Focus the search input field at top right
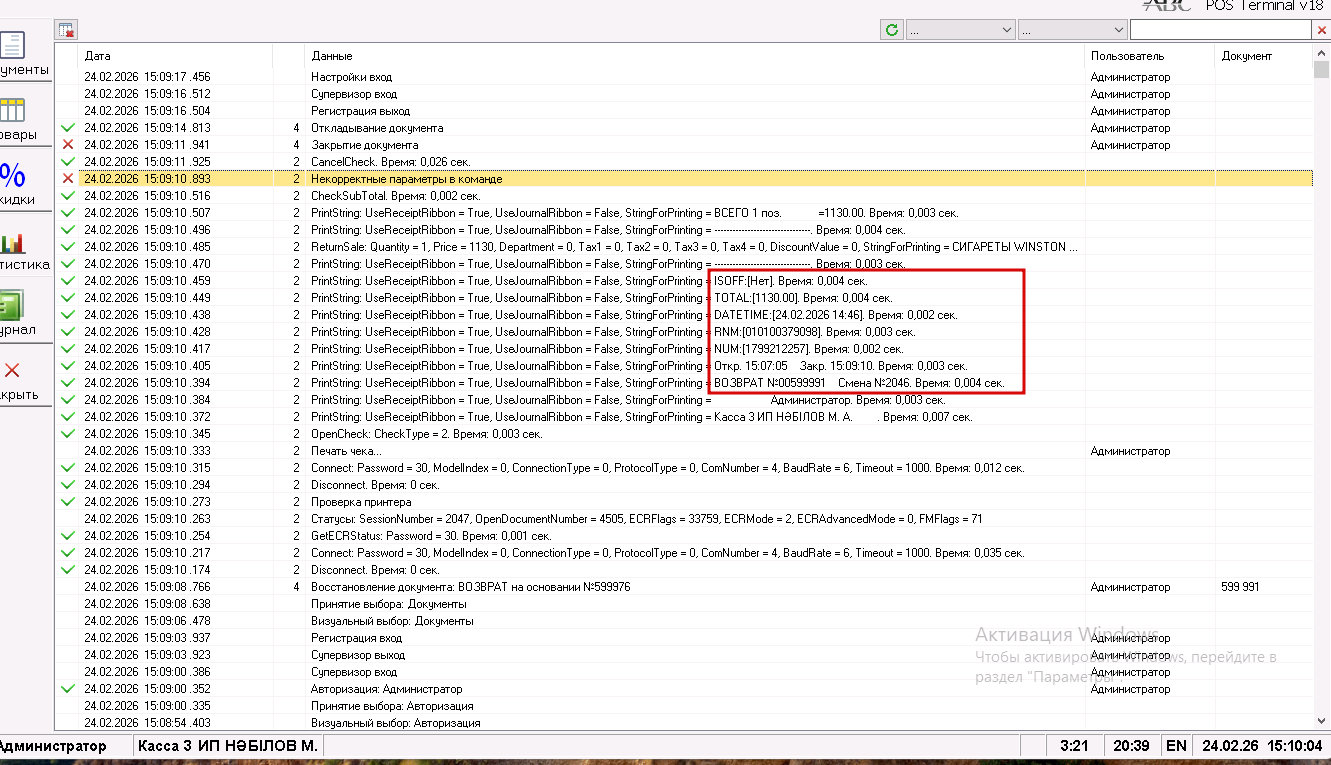This screenshot has width=1331, height=765. coord(1221,31)
